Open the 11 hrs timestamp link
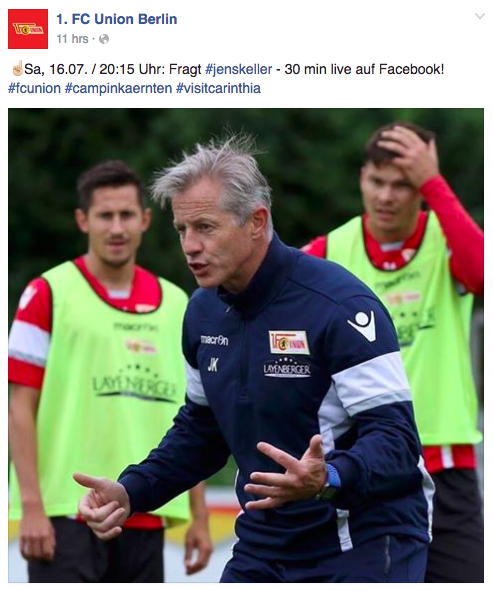493x591 pixels. coord(72,39)
